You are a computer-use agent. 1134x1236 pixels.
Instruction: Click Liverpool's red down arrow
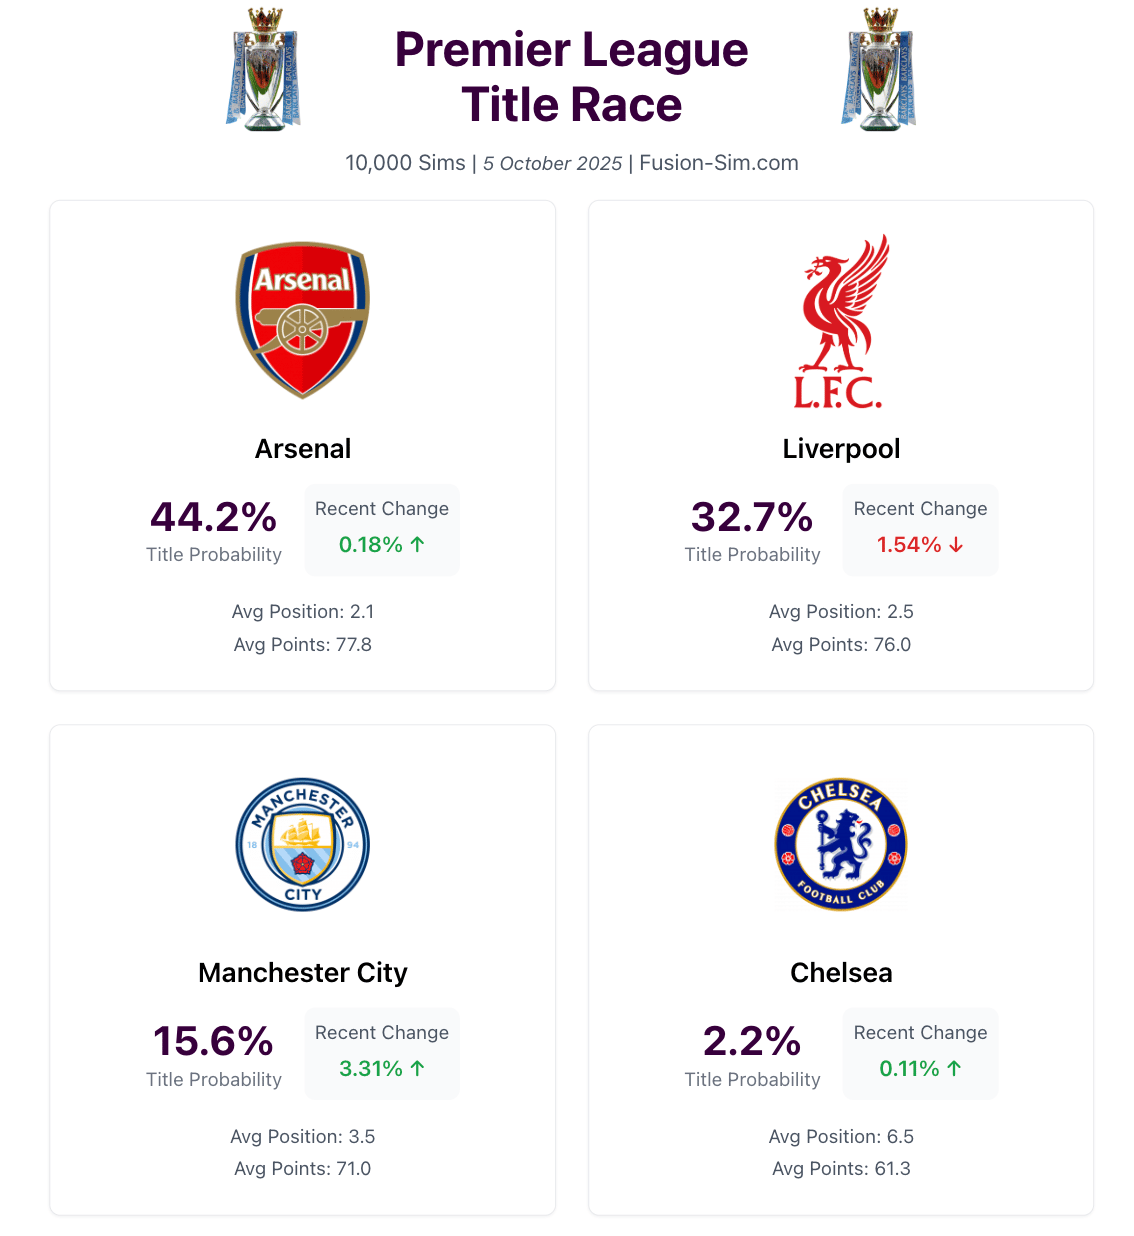click(956, 544)
